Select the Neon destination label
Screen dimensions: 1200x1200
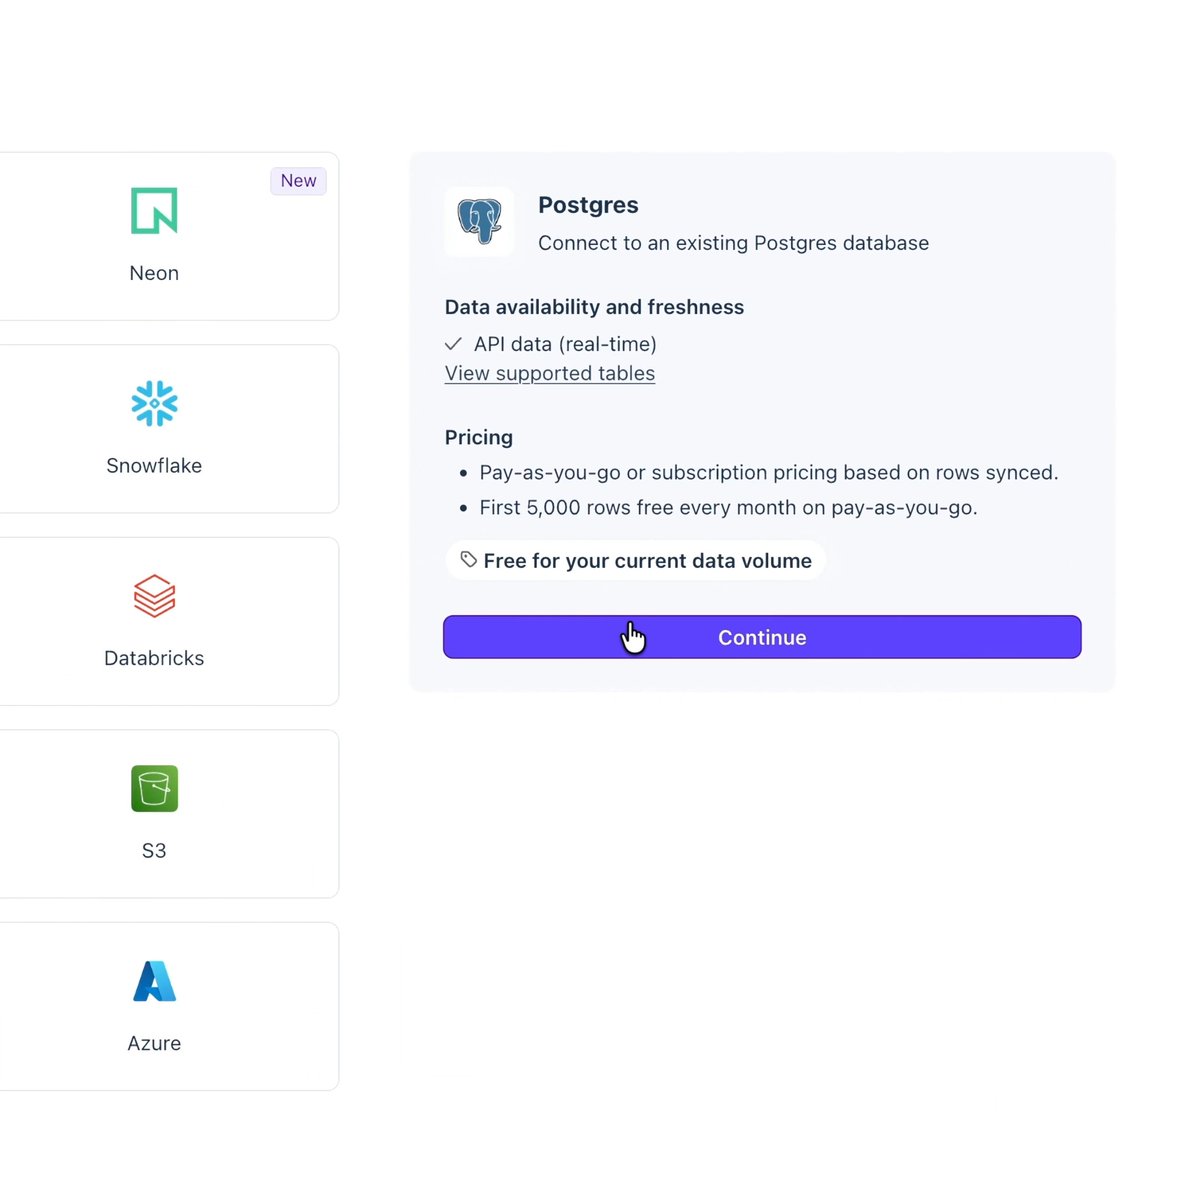tap(154, 273)
